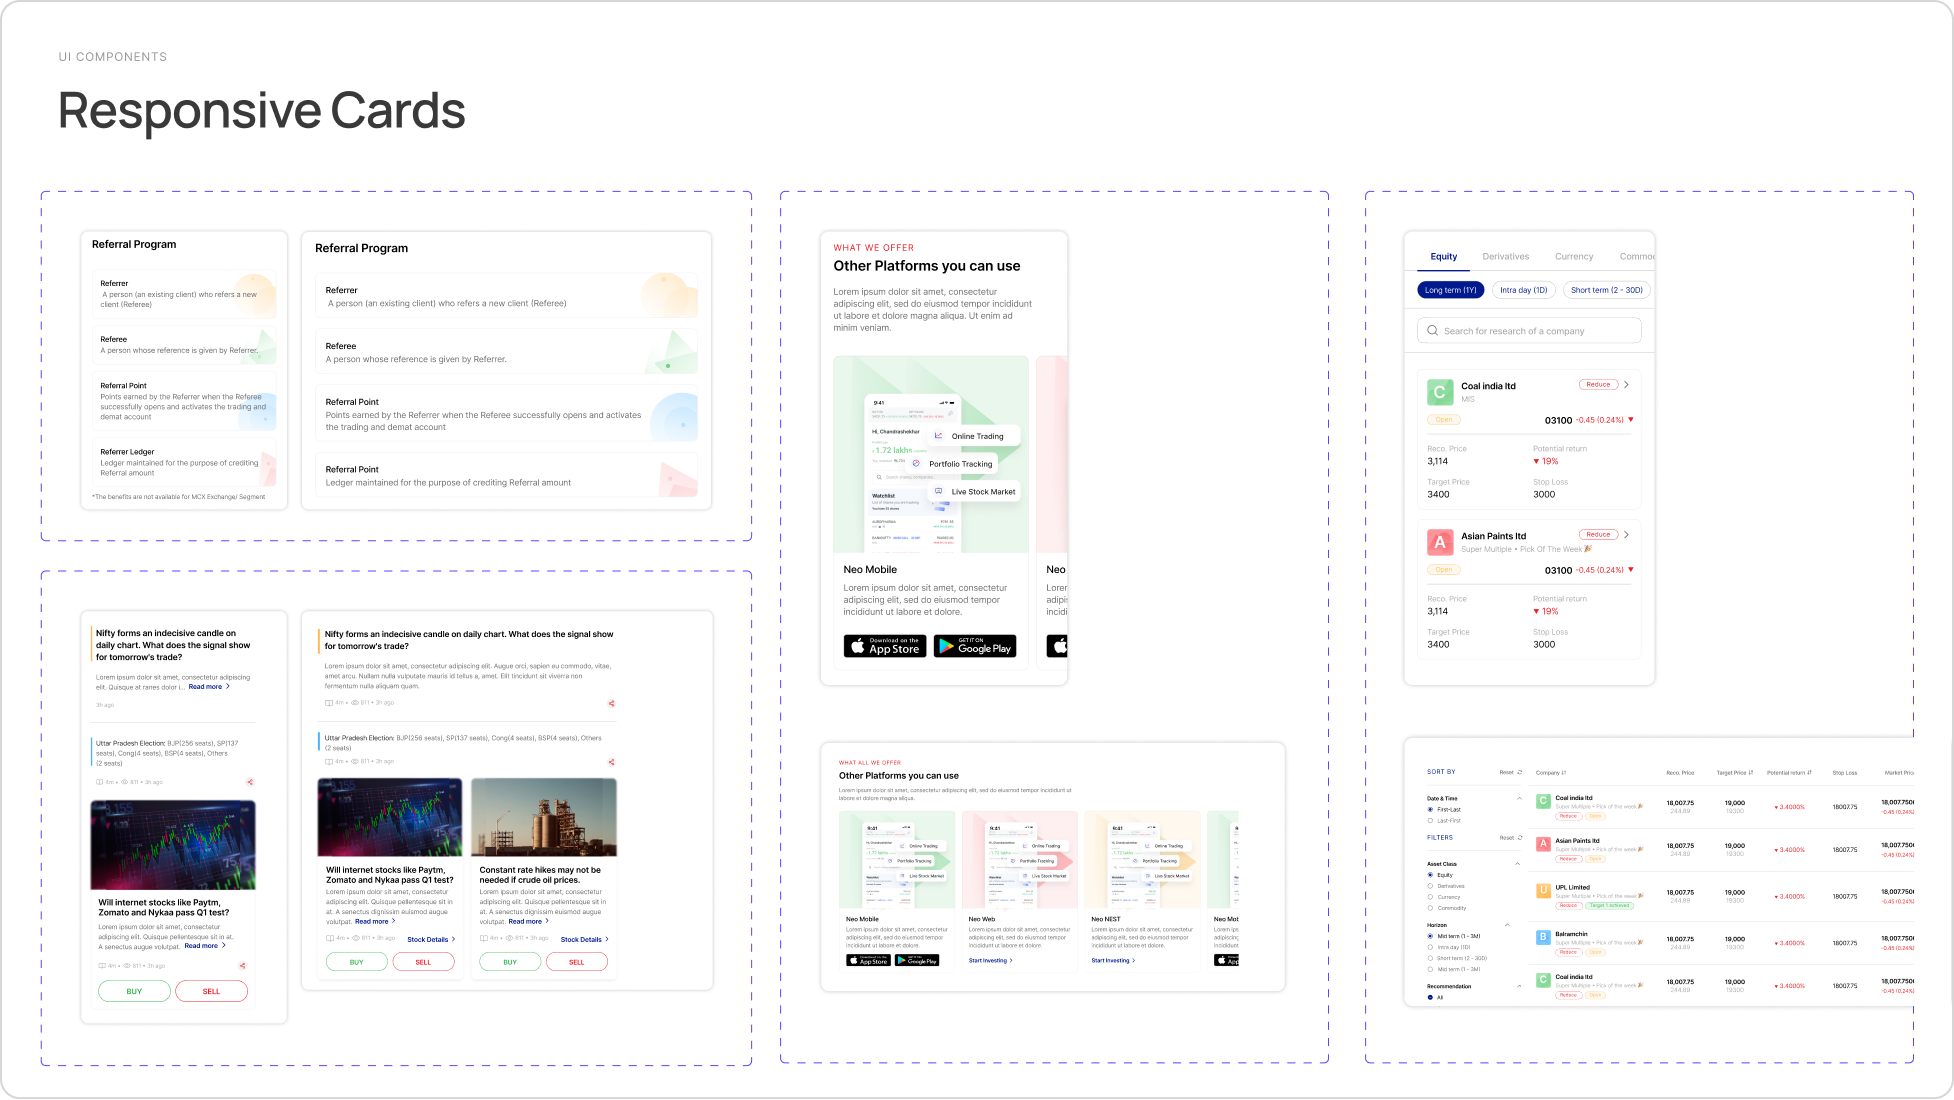Click Start Investing under Neo Web
Viewport: 1954px width, 1100px height.
coord(991,960)
